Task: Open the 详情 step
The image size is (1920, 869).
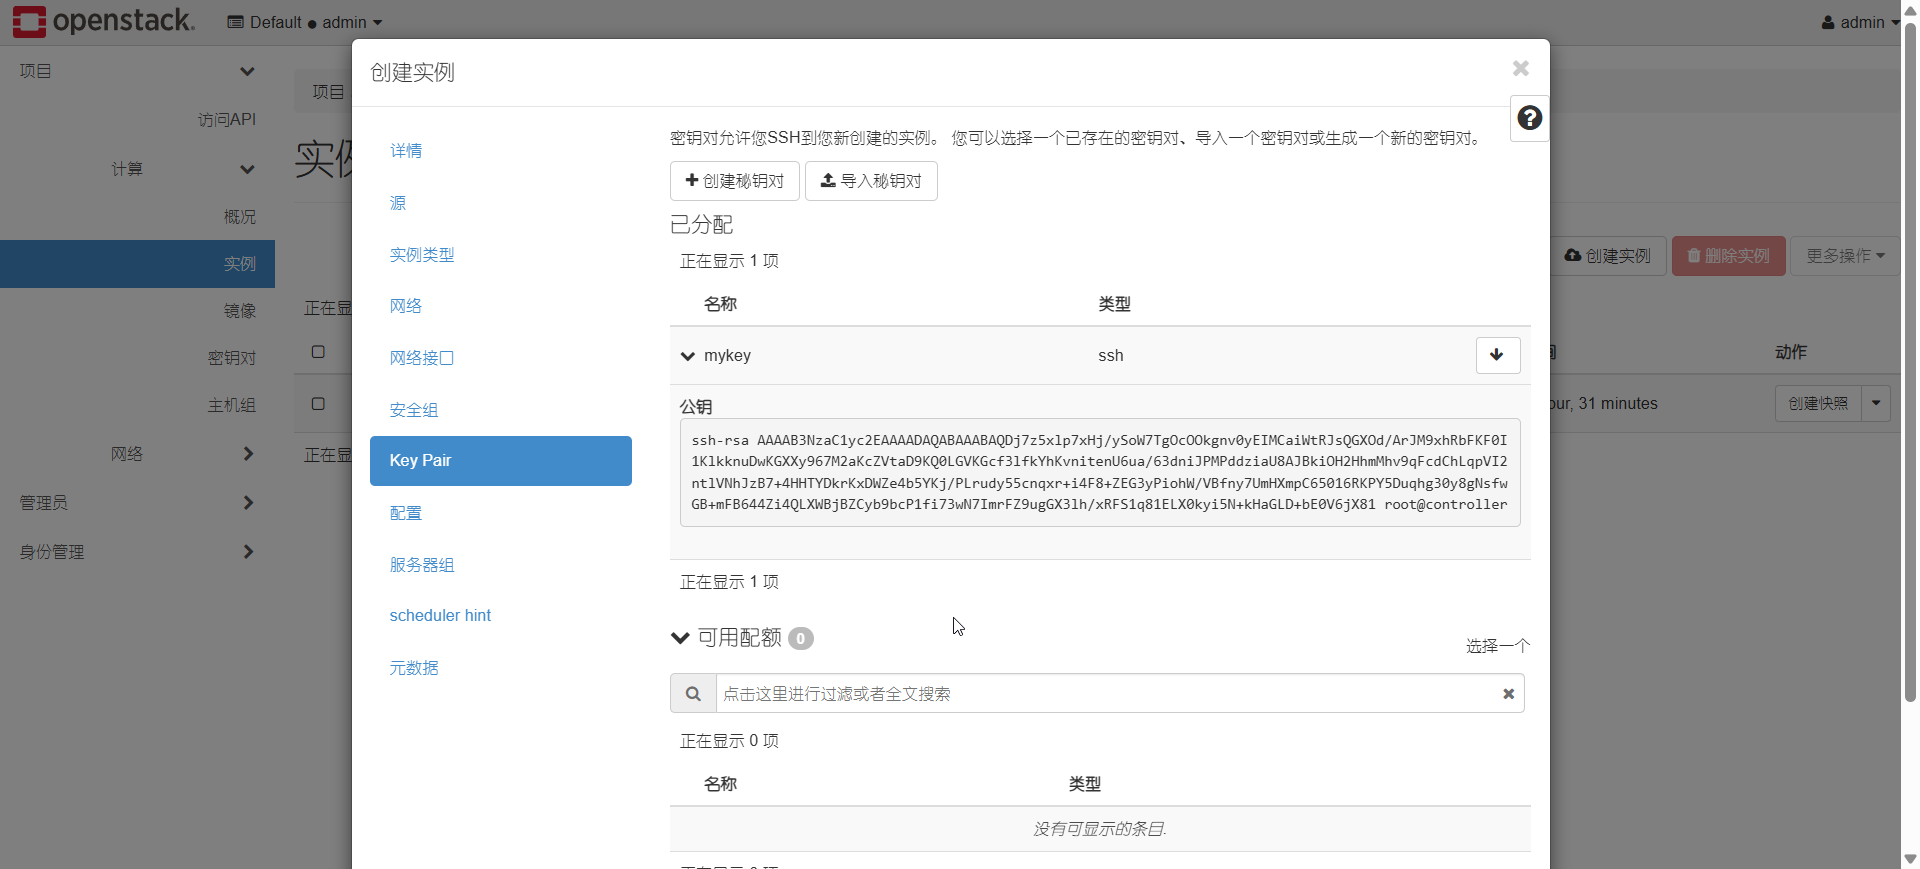Action: pyautogui.click(x=406, y=151)
